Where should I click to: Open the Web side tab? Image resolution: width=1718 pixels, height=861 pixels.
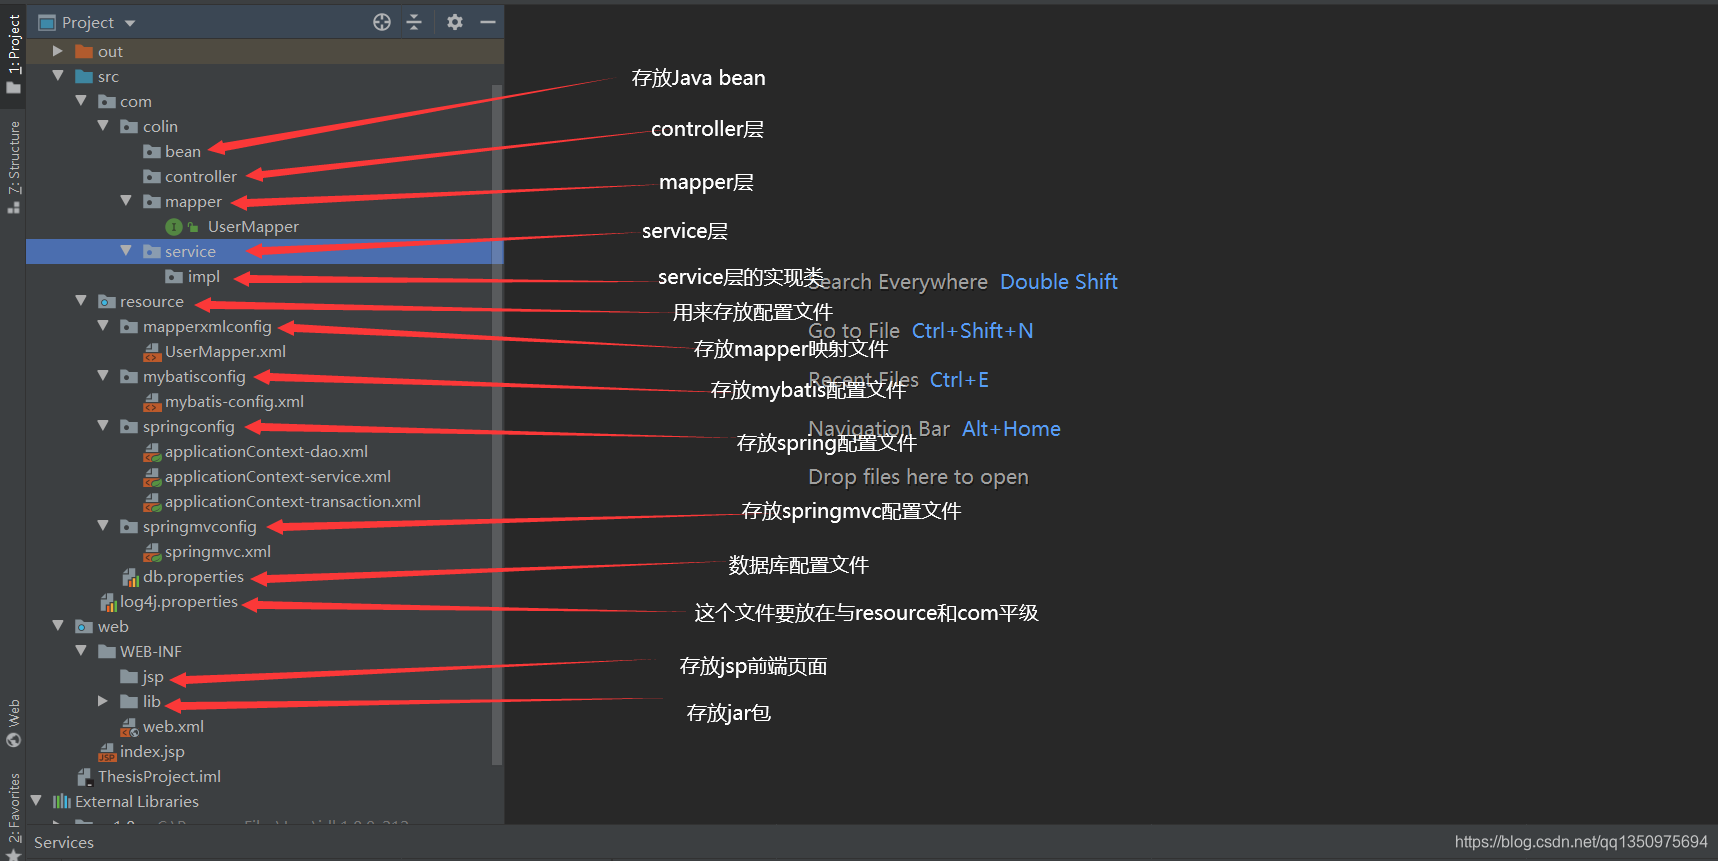point(14,723)
